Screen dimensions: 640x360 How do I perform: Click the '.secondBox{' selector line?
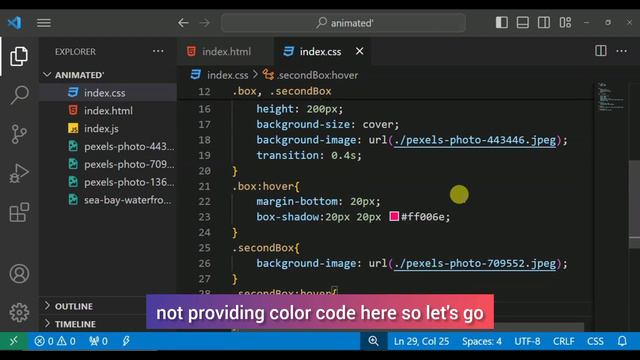click(x=266, y=248)
